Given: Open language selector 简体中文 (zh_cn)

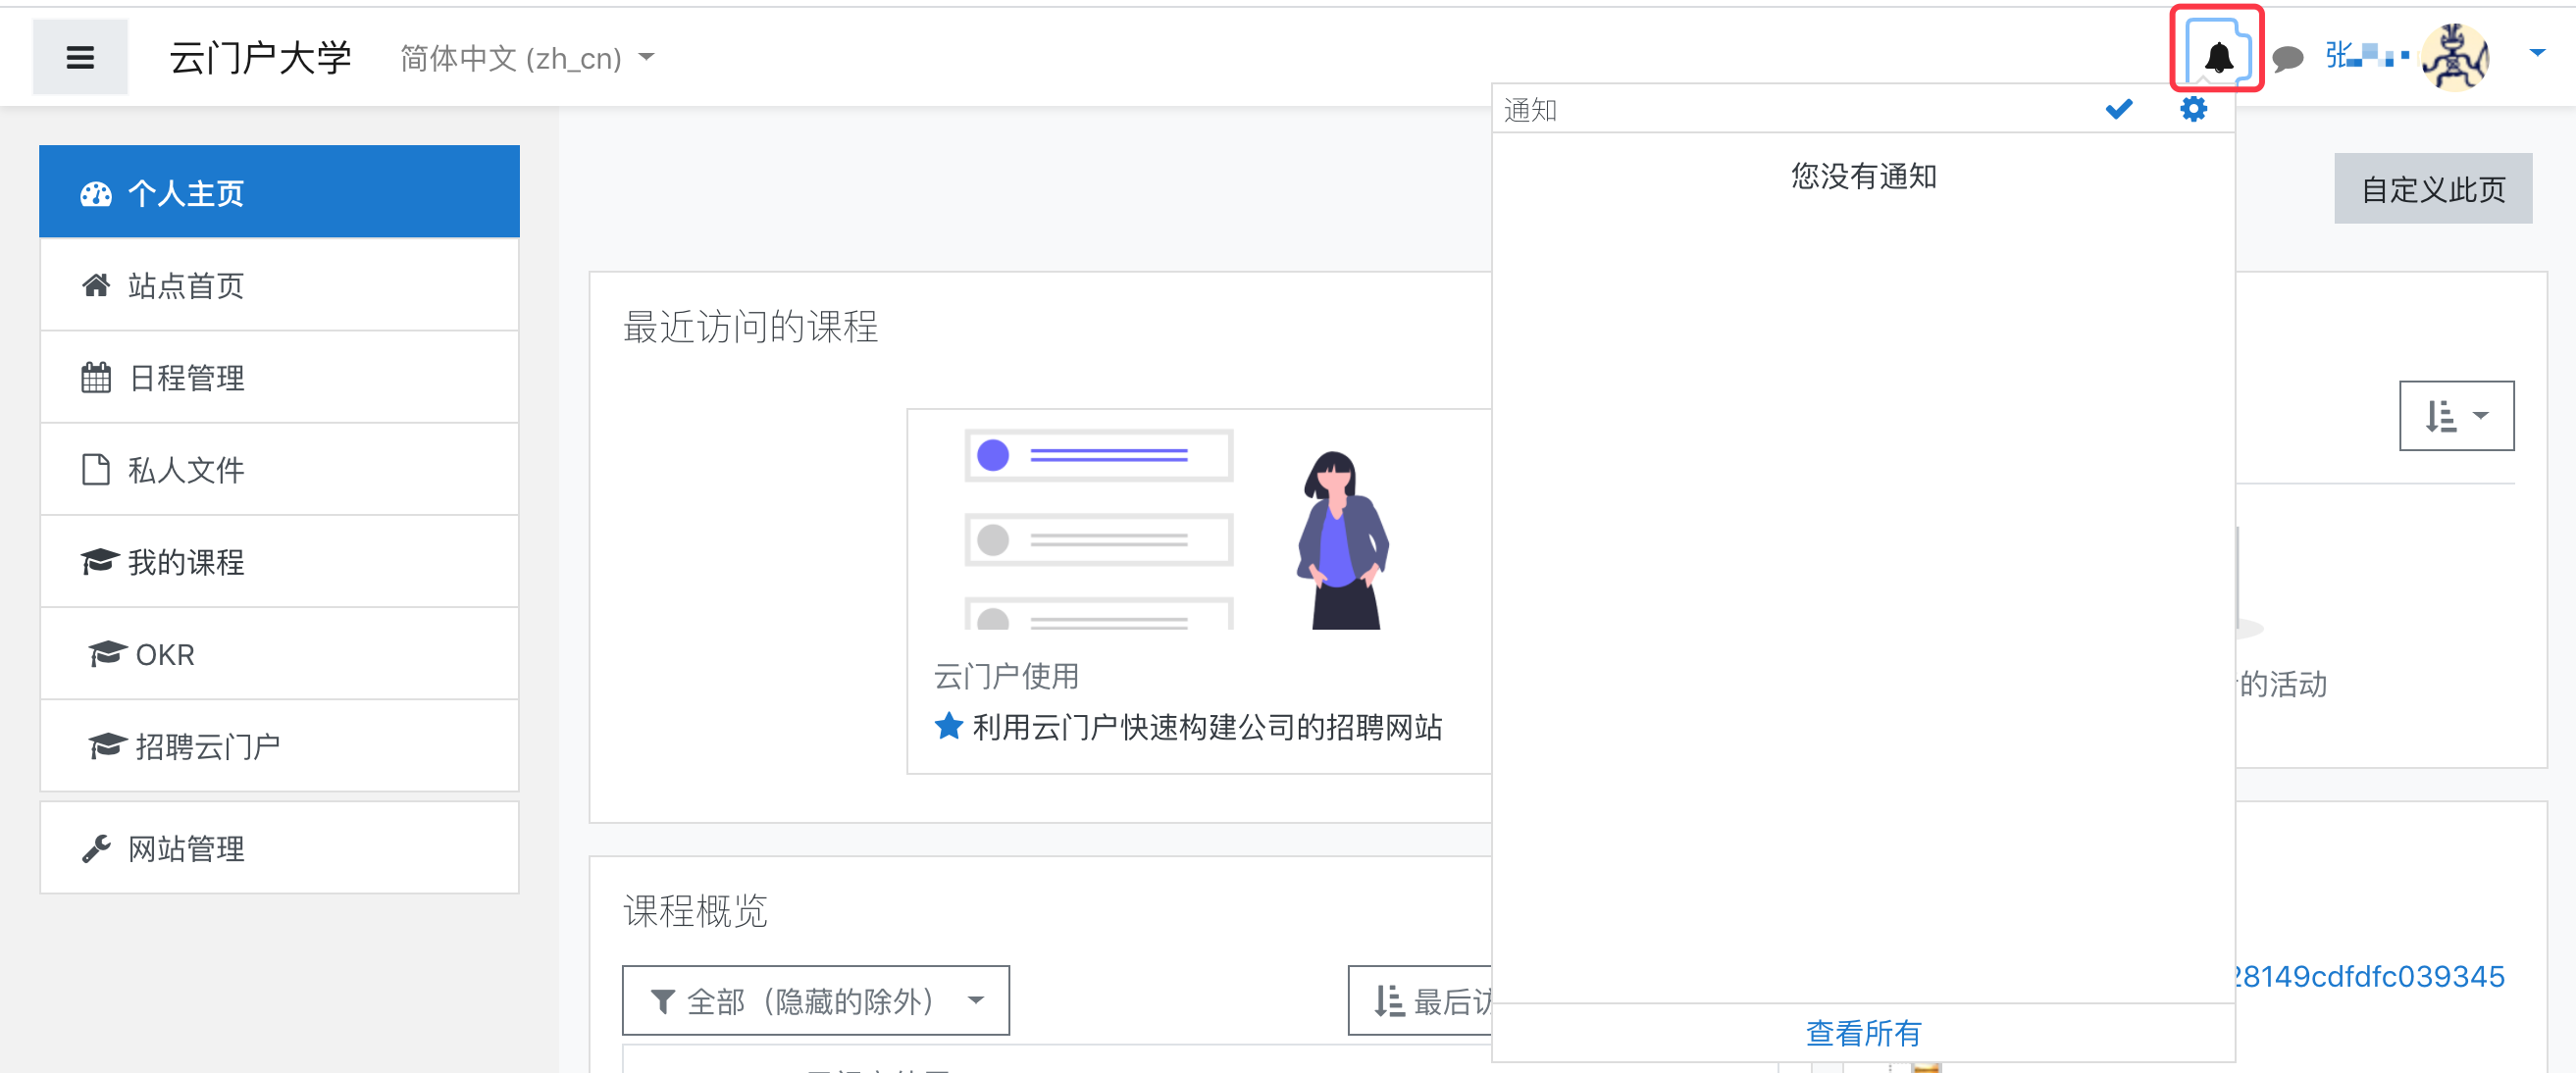Looking at the screenshot, I should tap(526, 58).
